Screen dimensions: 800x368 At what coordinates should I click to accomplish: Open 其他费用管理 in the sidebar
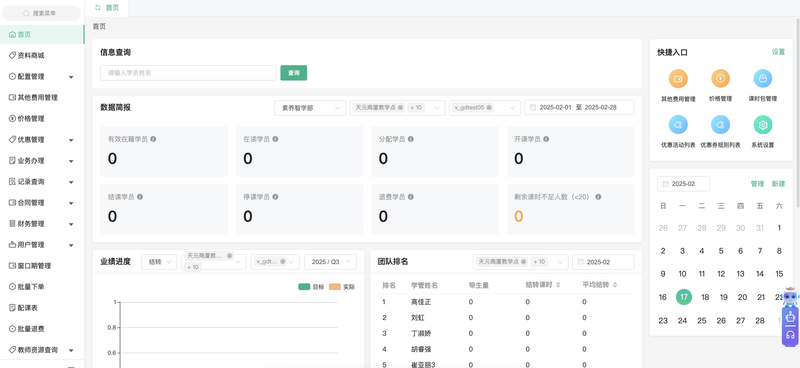42,97
